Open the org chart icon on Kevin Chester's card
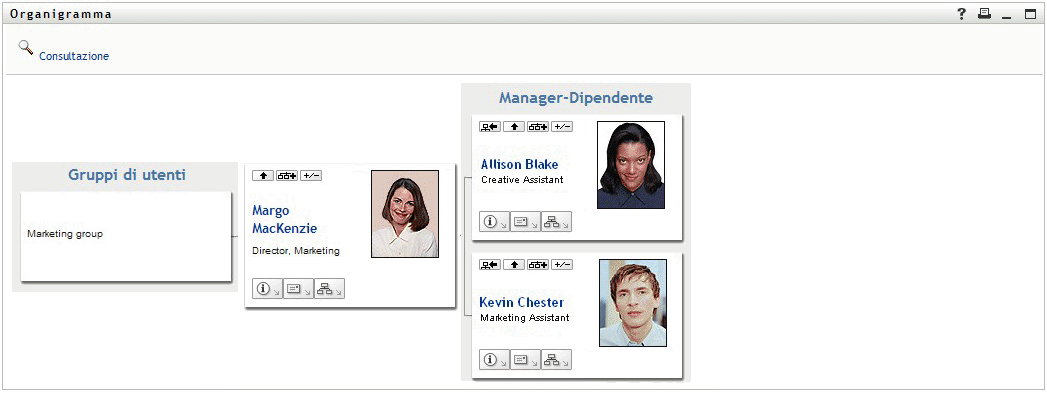 coord(556,360)
